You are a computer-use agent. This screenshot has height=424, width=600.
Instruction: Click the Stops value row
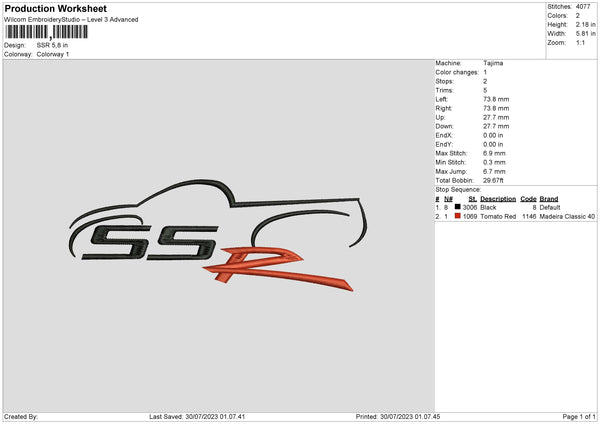click(x=461, y=82)
